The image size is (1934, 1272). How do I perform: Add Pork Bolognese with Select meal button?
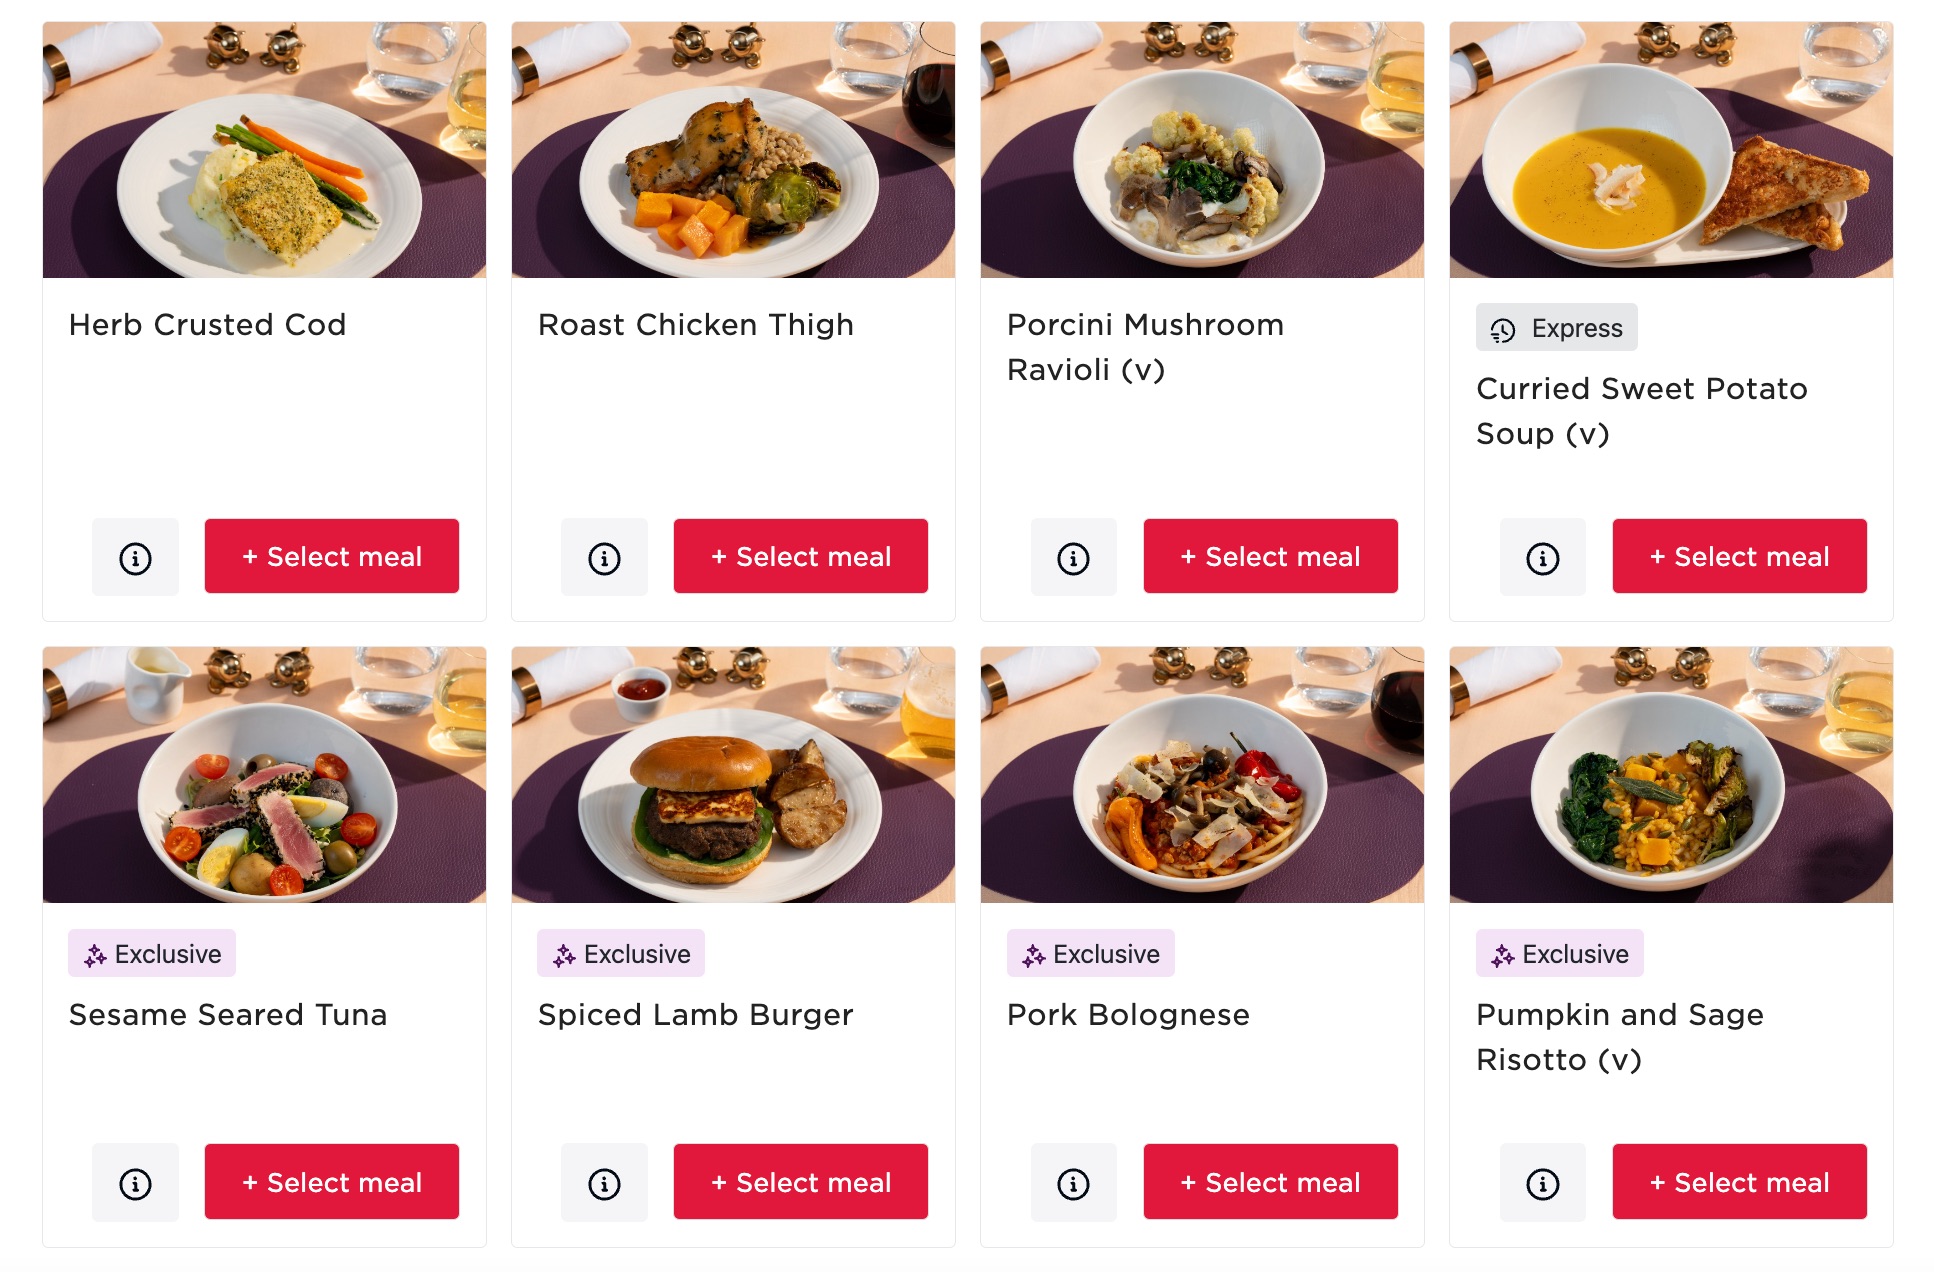click(x=1270, y=1182)
